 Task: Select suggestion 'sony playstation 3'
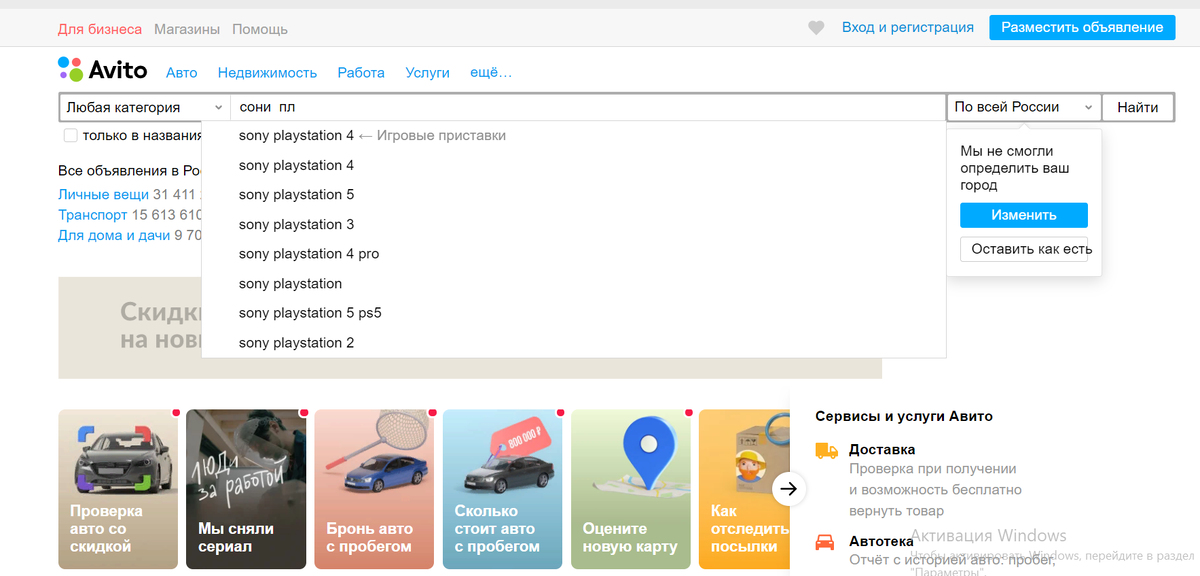[x=574, y=225]
